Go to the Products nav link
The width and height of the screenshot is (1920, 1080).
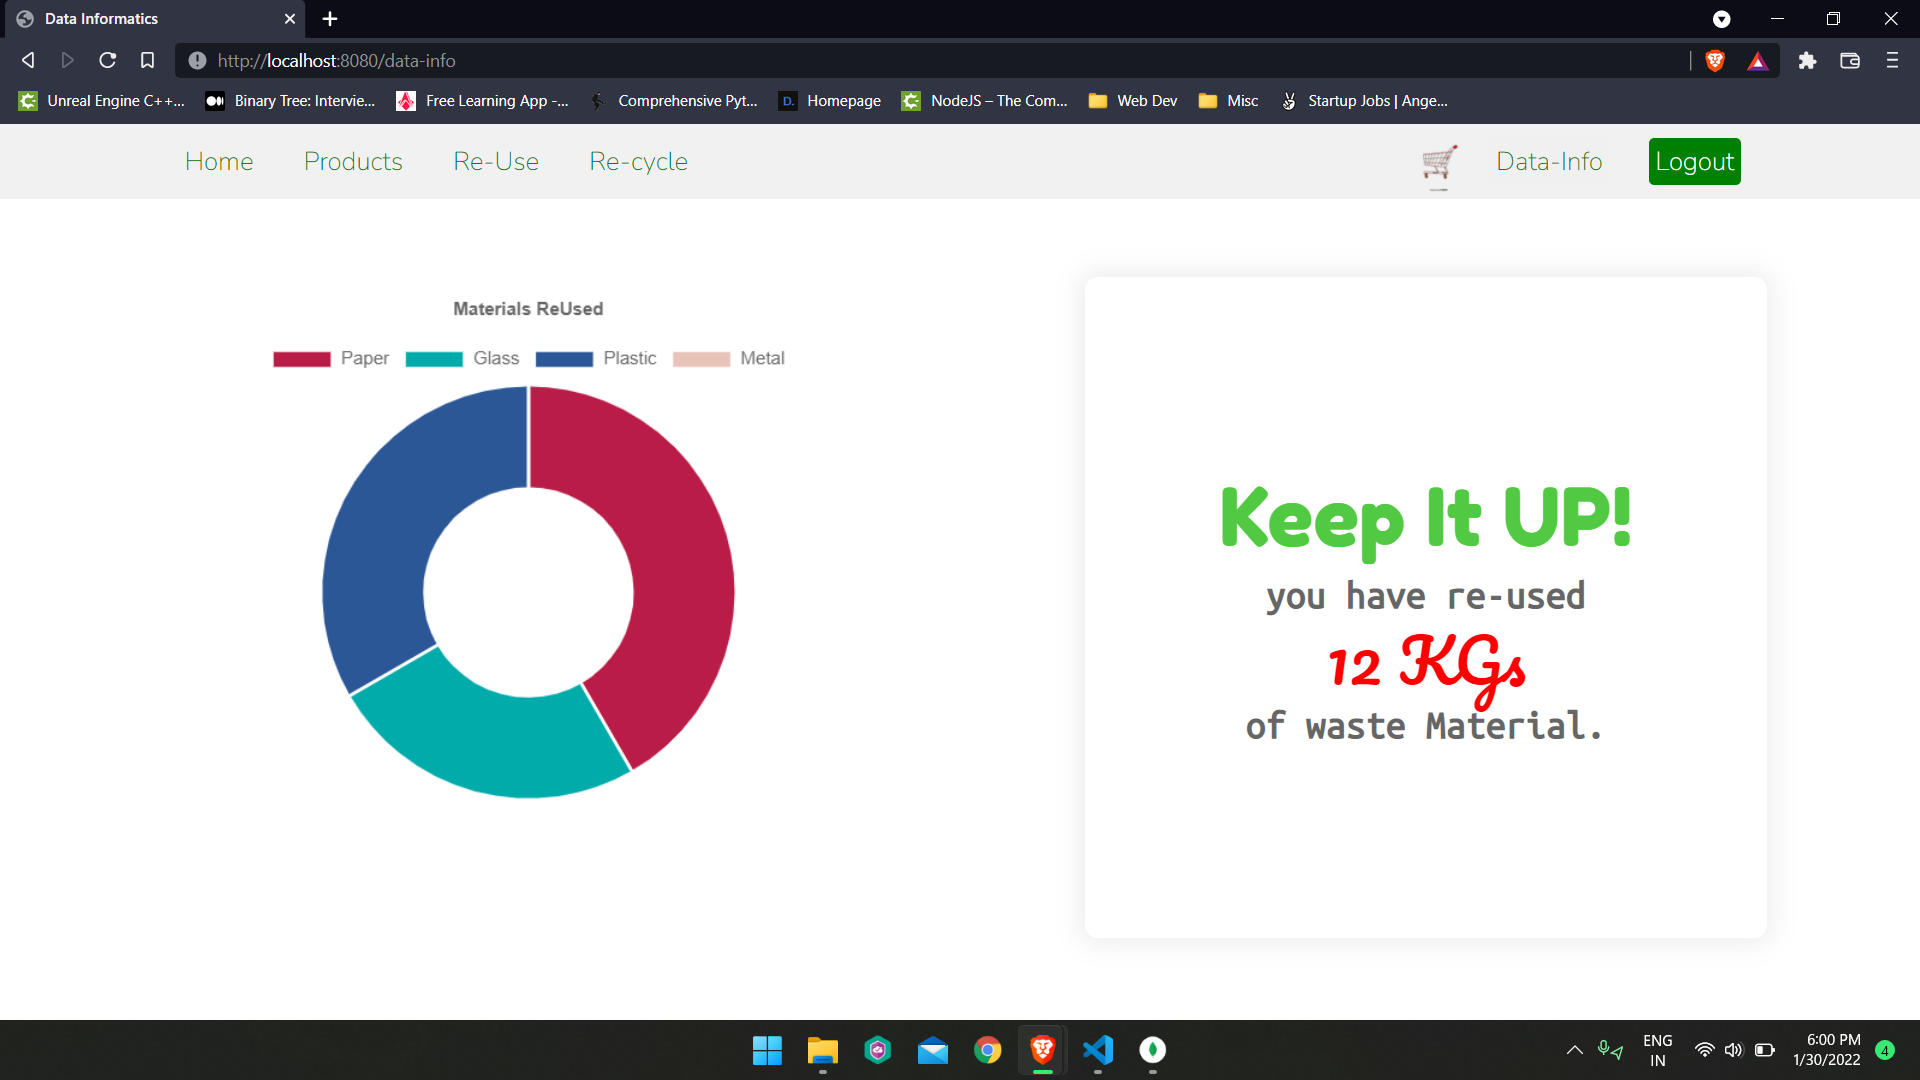click(353, 162)
